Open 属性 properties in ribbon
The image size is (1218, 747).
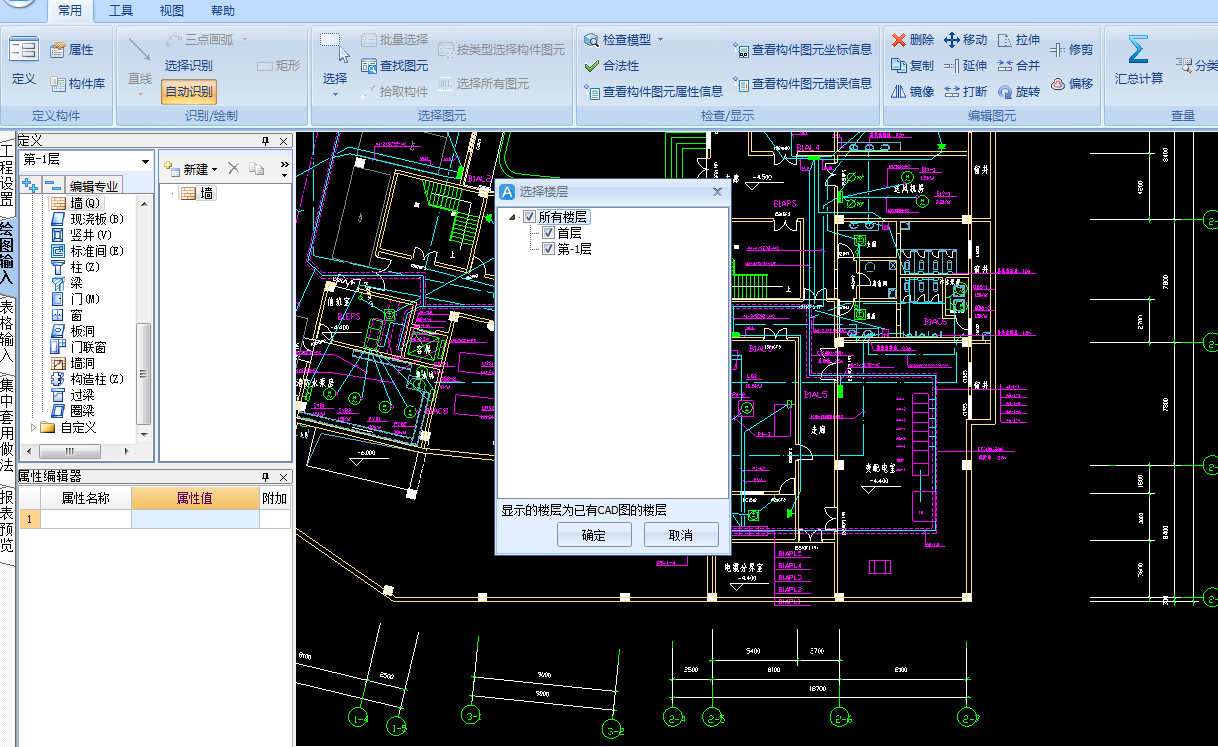71,49
